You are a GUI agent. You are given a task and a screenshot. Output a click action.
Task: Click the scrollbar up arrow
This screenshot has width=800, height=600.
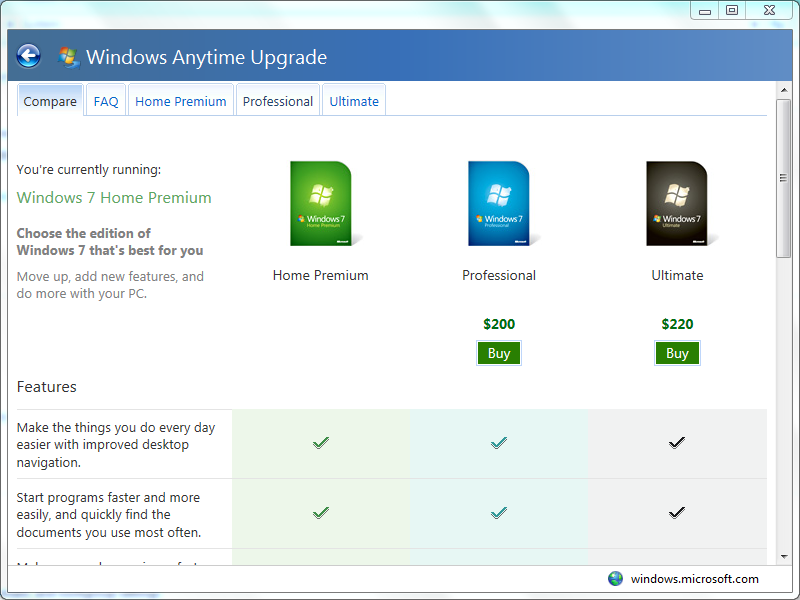pyautogui.click(x=784, y=90)
